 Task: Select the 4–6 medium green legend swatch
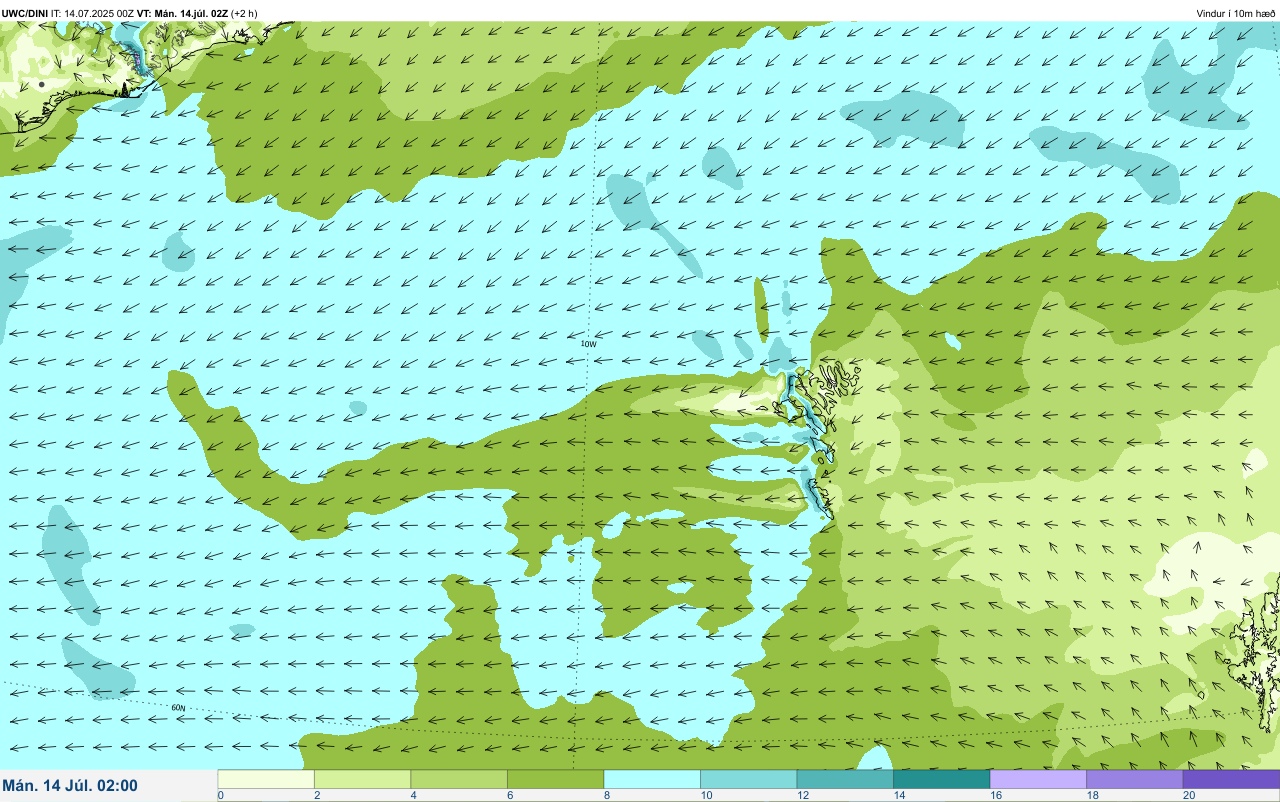click(459, 779)
